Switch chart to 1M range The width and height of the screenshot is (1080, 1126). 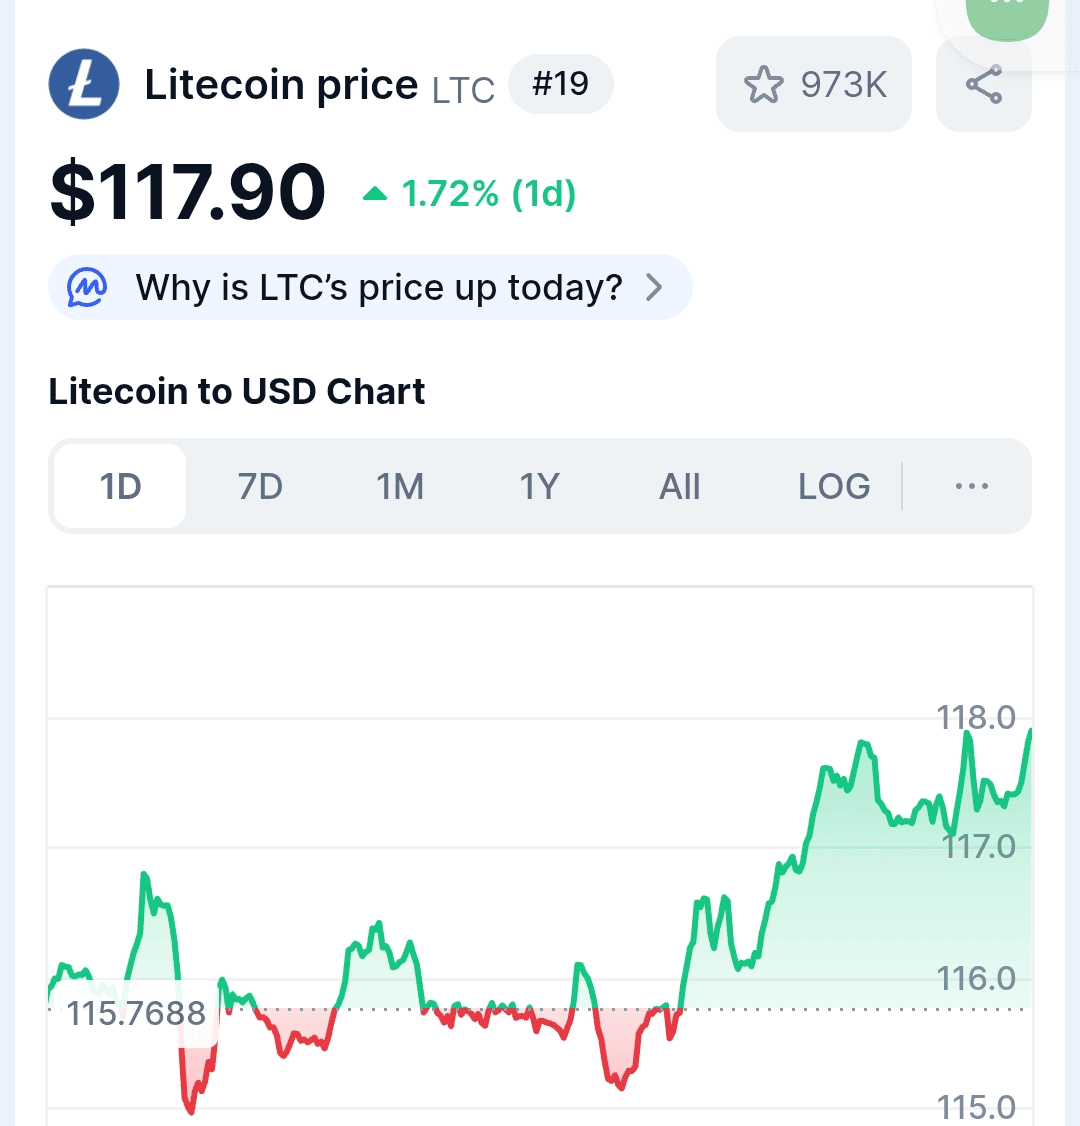400,486
